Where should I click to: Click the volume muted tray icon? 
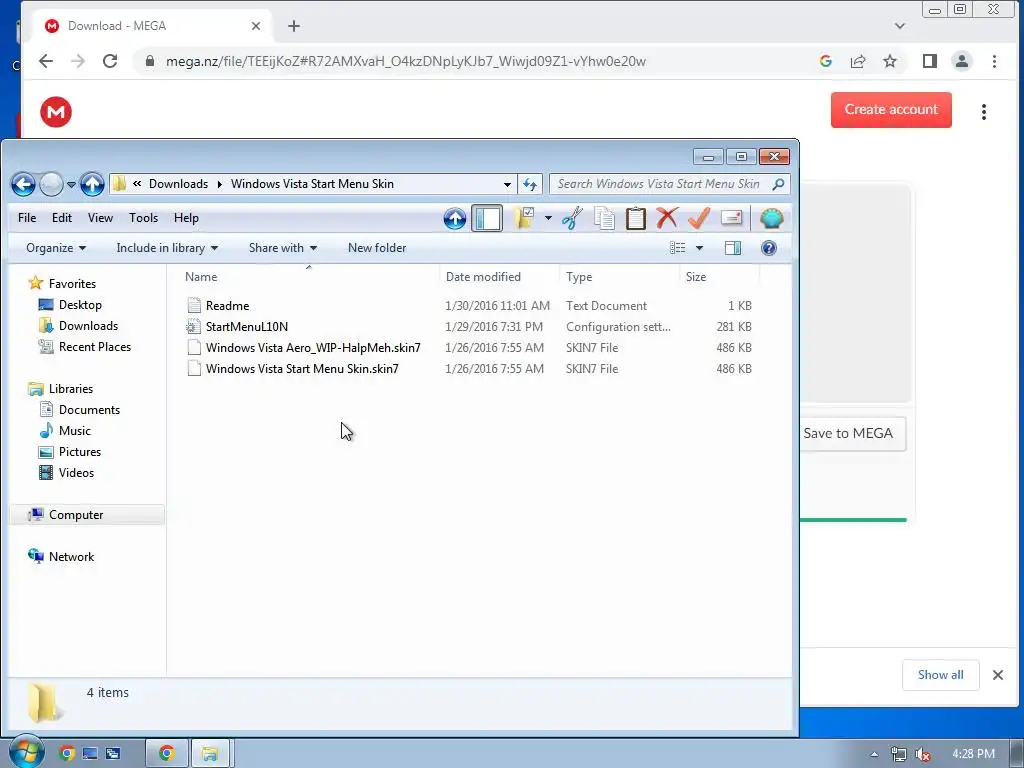click(922, 754)
